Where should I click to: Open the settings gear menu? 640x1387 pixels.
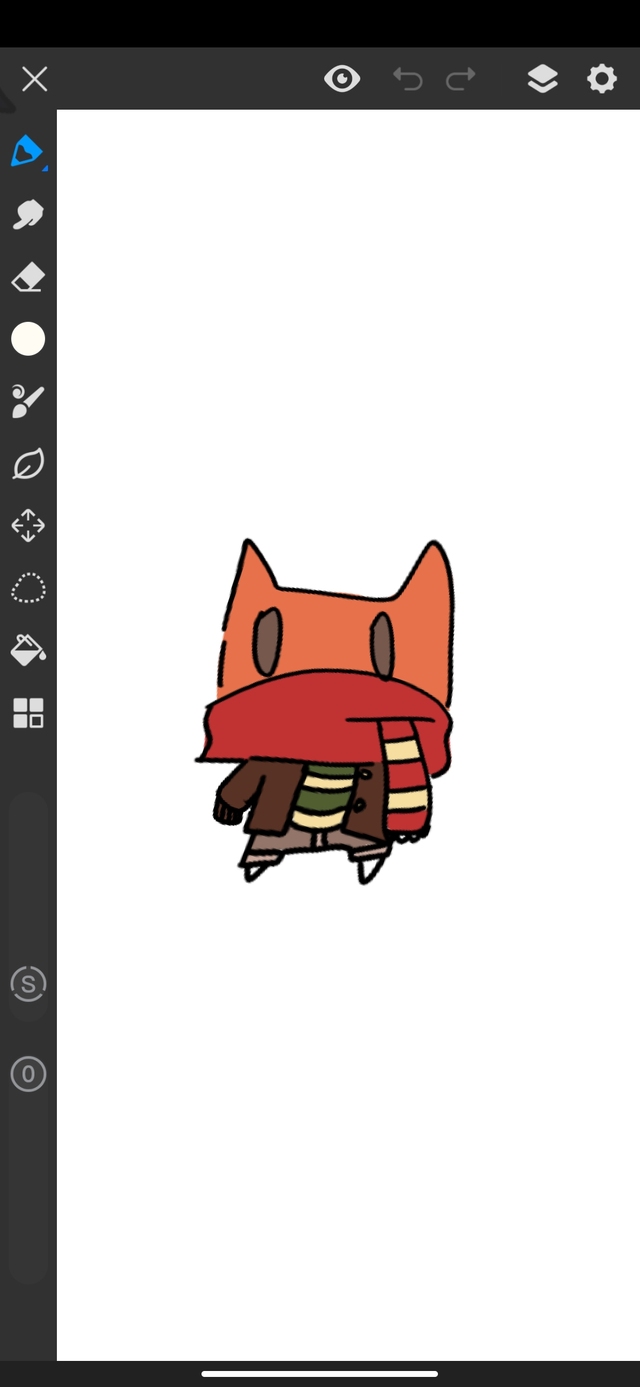602,79
